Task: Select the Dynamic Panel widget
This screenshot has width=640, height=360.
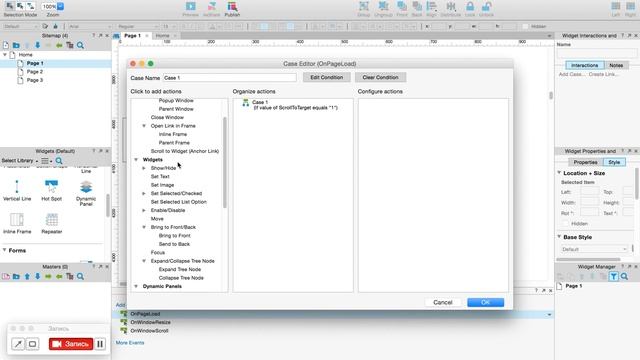Action: point(86,193)
